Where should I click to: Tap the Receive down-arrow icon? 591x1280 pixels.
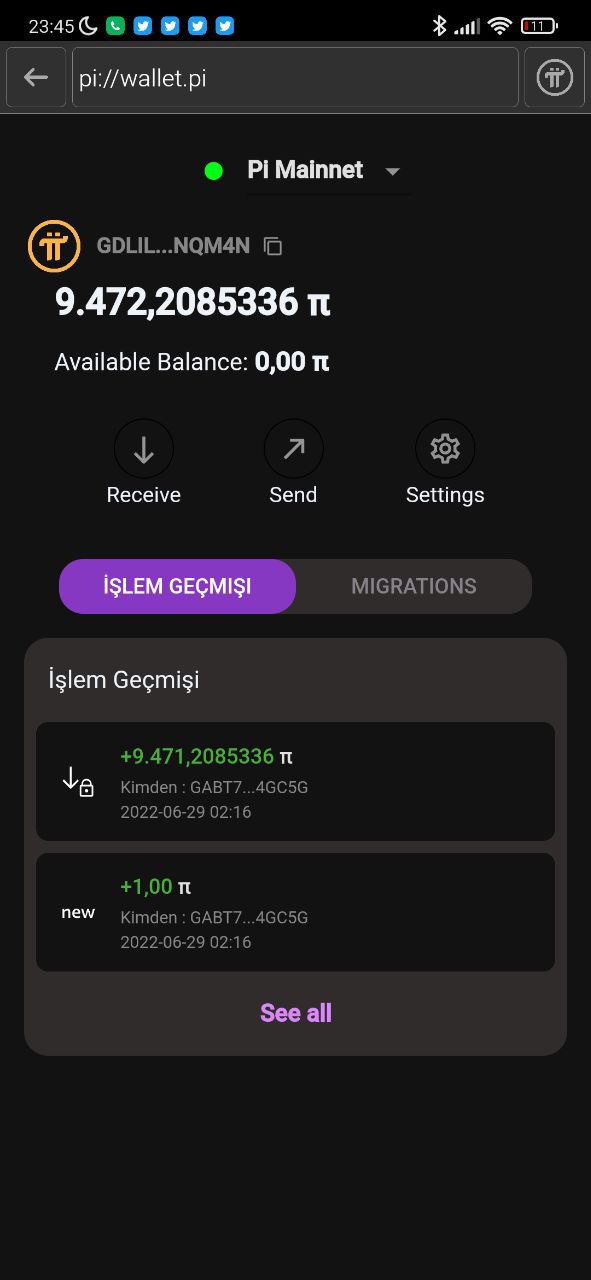click(144, 449)
